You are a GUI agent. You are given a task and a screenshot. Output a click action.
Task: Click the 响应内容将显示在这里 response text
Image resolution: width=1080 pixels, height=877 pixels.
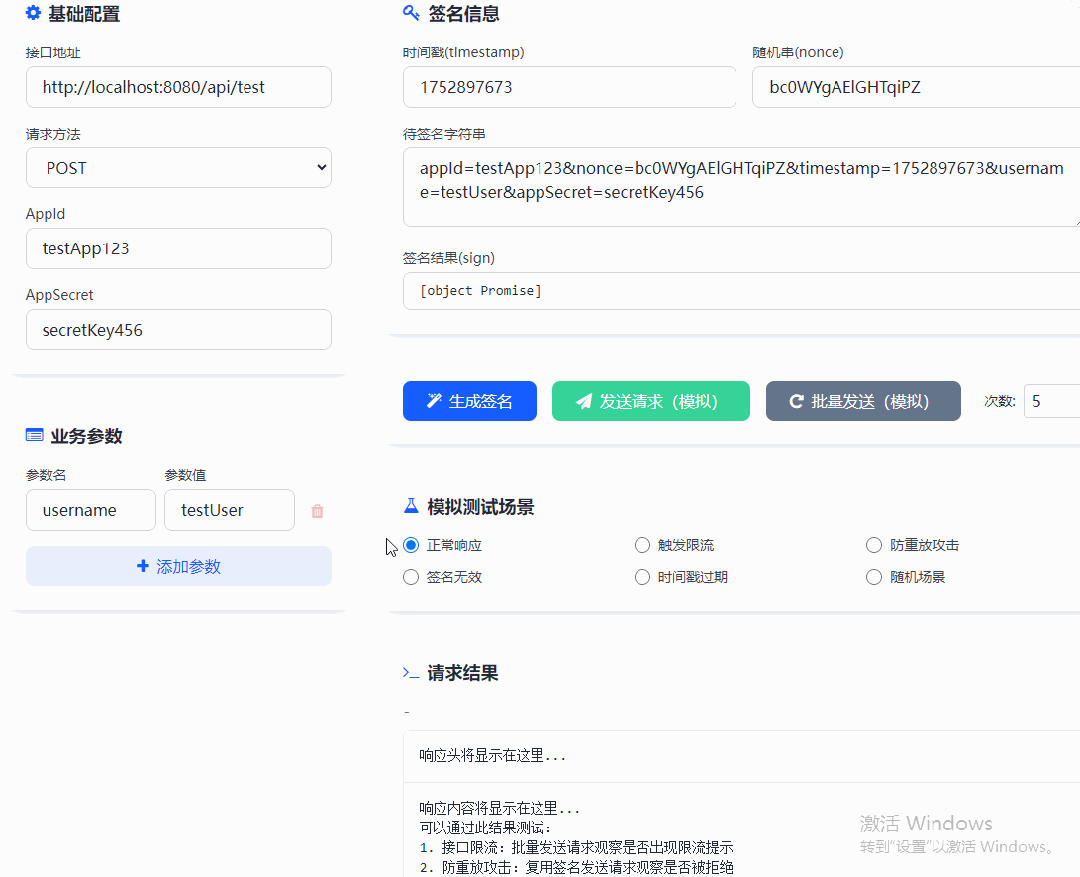coord(499,807)
